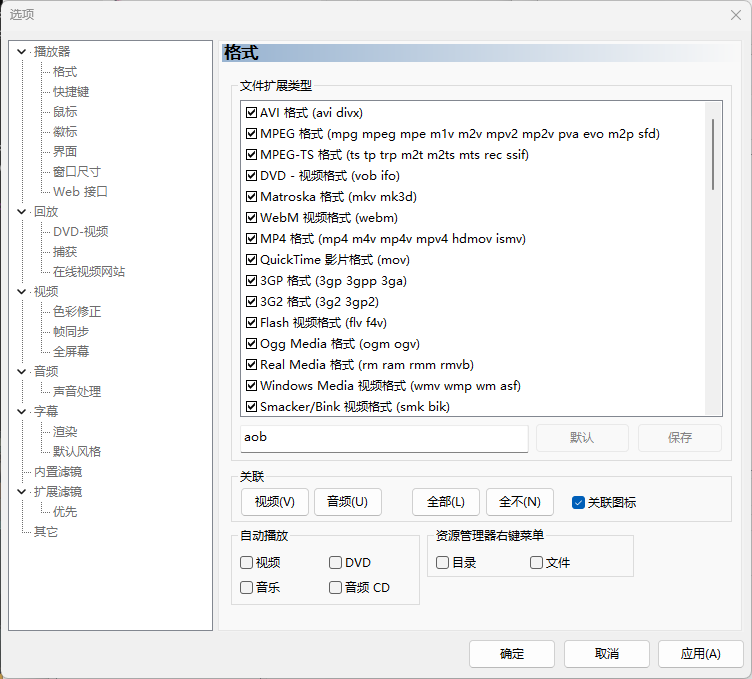Open the DVD-视频 settings page
752x679 pixels.
coord(81,232)
